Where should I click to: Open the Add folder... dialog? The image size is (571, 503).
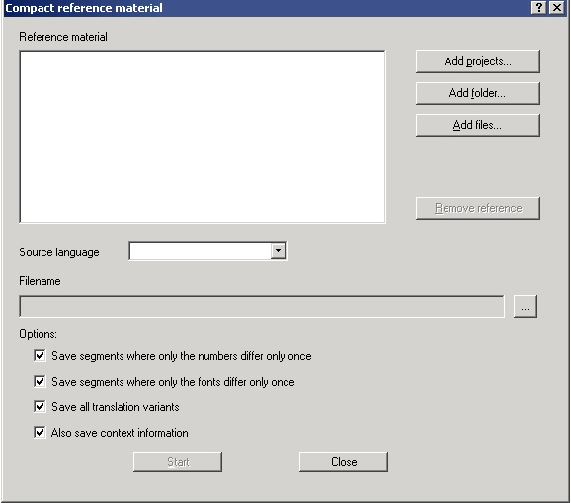[x=477, y=93]
